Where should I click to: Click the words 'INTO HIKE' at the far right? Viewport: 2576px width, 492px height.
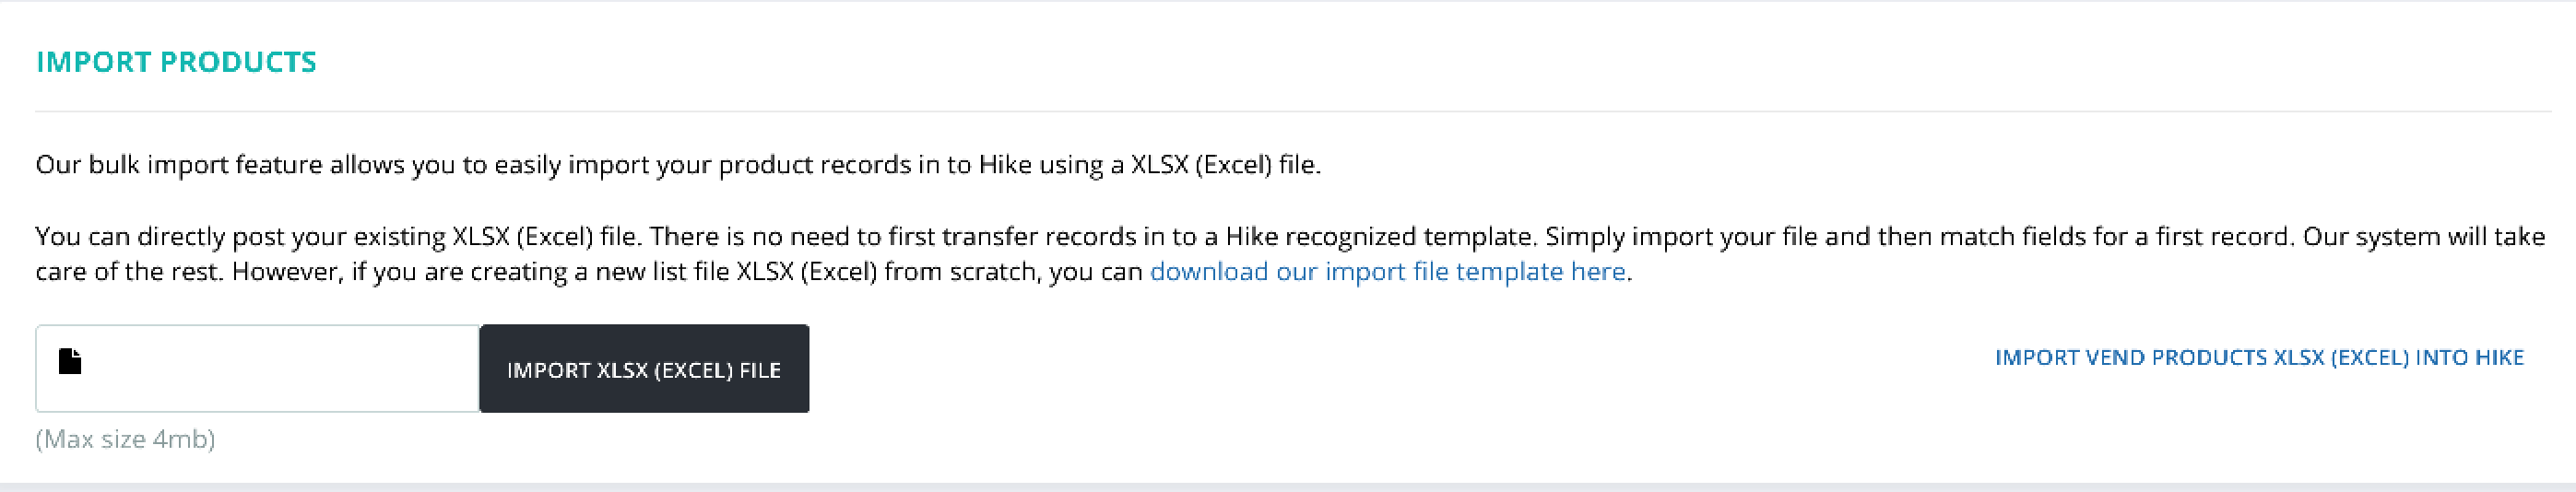pyautogui.click(x=2470, y=357)
